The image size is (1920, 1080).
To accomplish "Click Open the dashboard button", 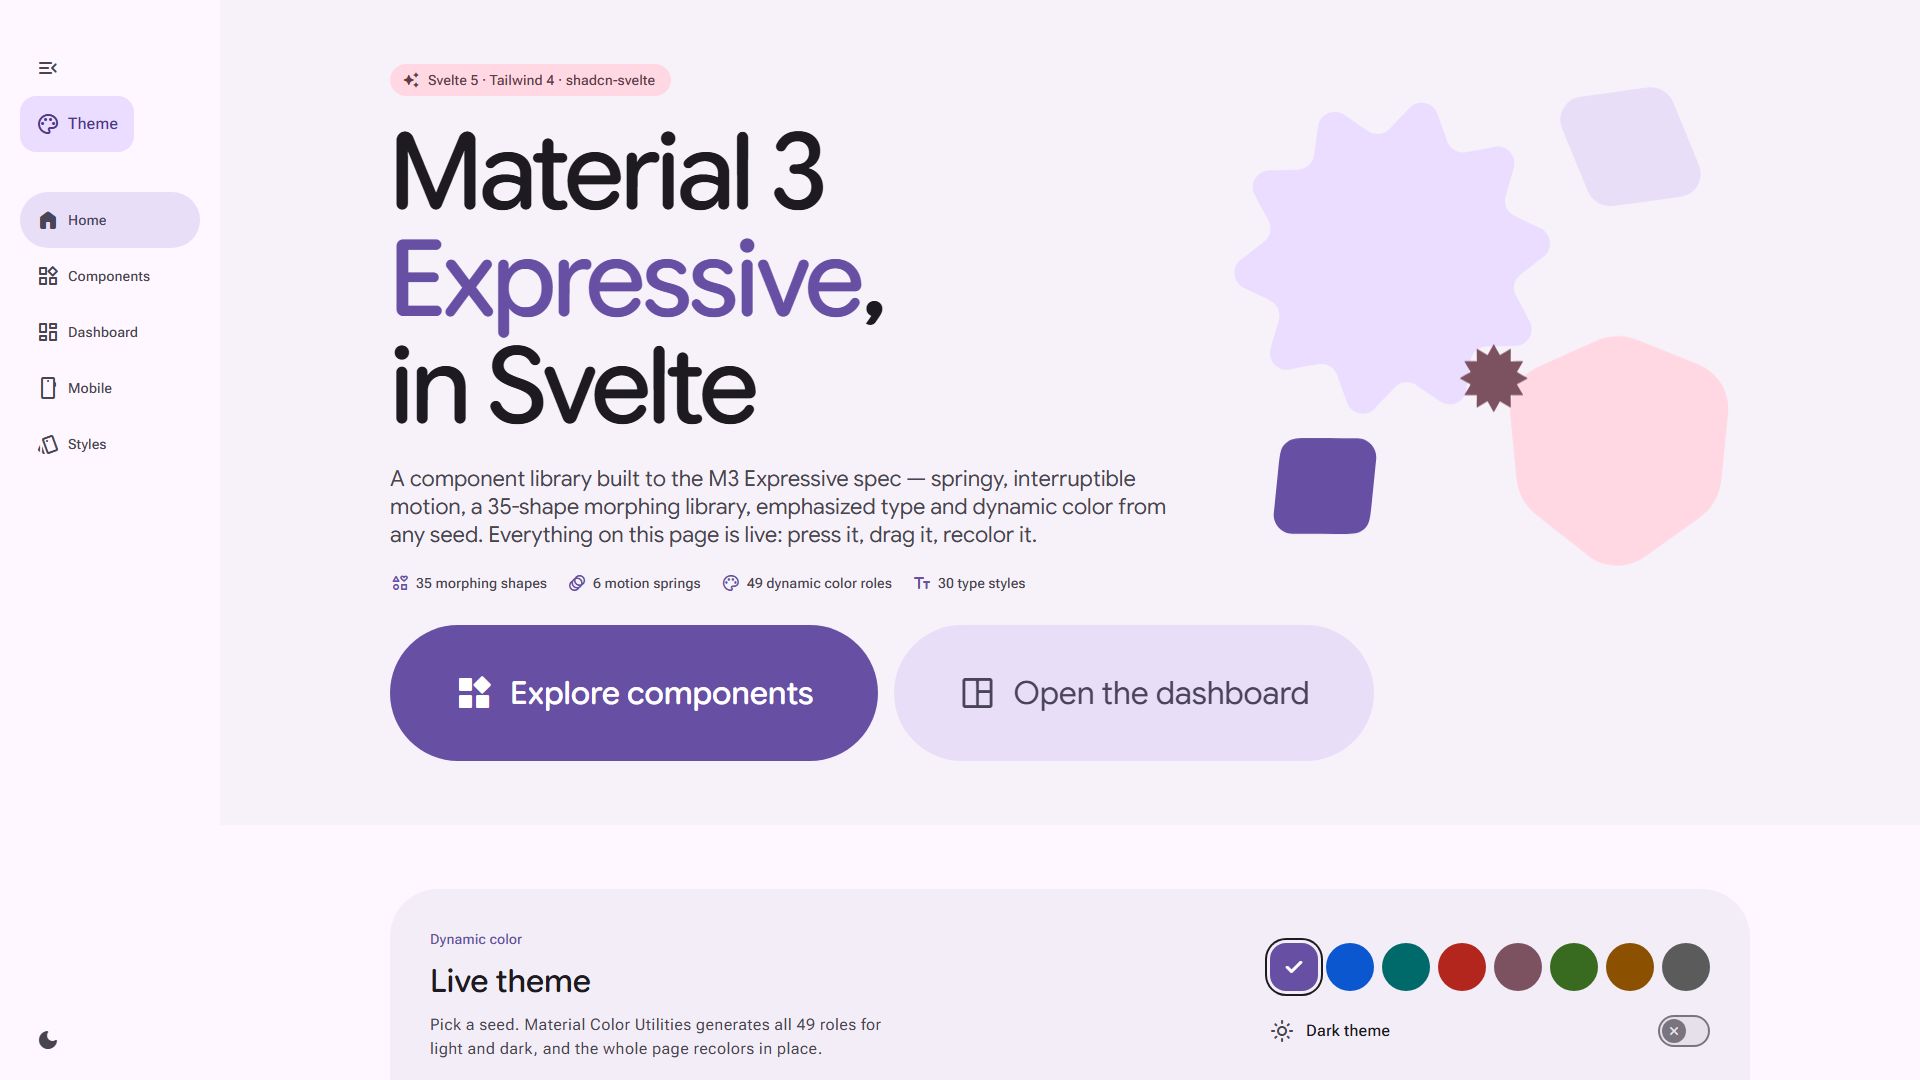I will [x=1134, y=693].
